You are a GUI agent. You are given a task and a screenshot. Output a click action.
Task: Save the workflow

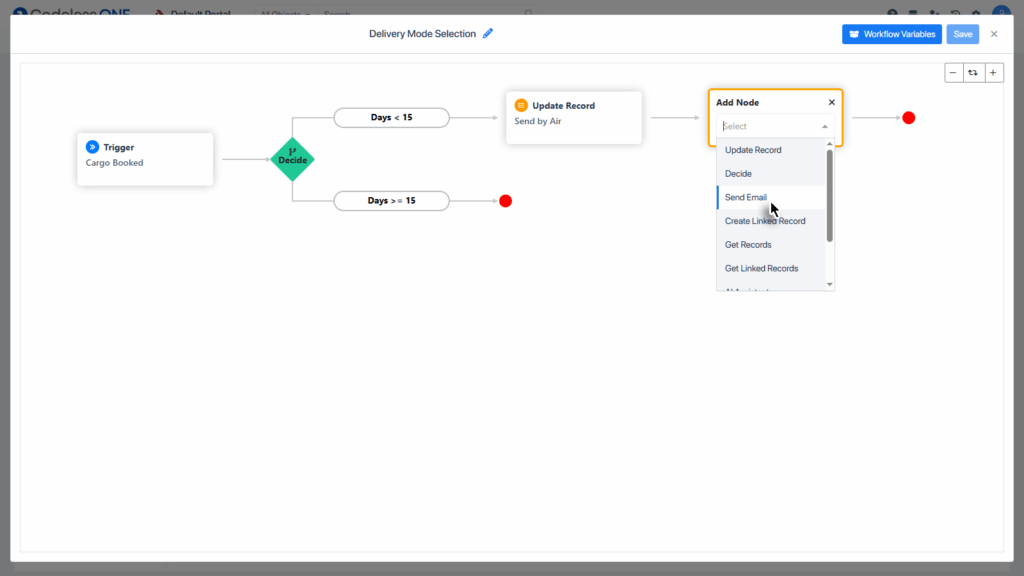coord(962,34)
